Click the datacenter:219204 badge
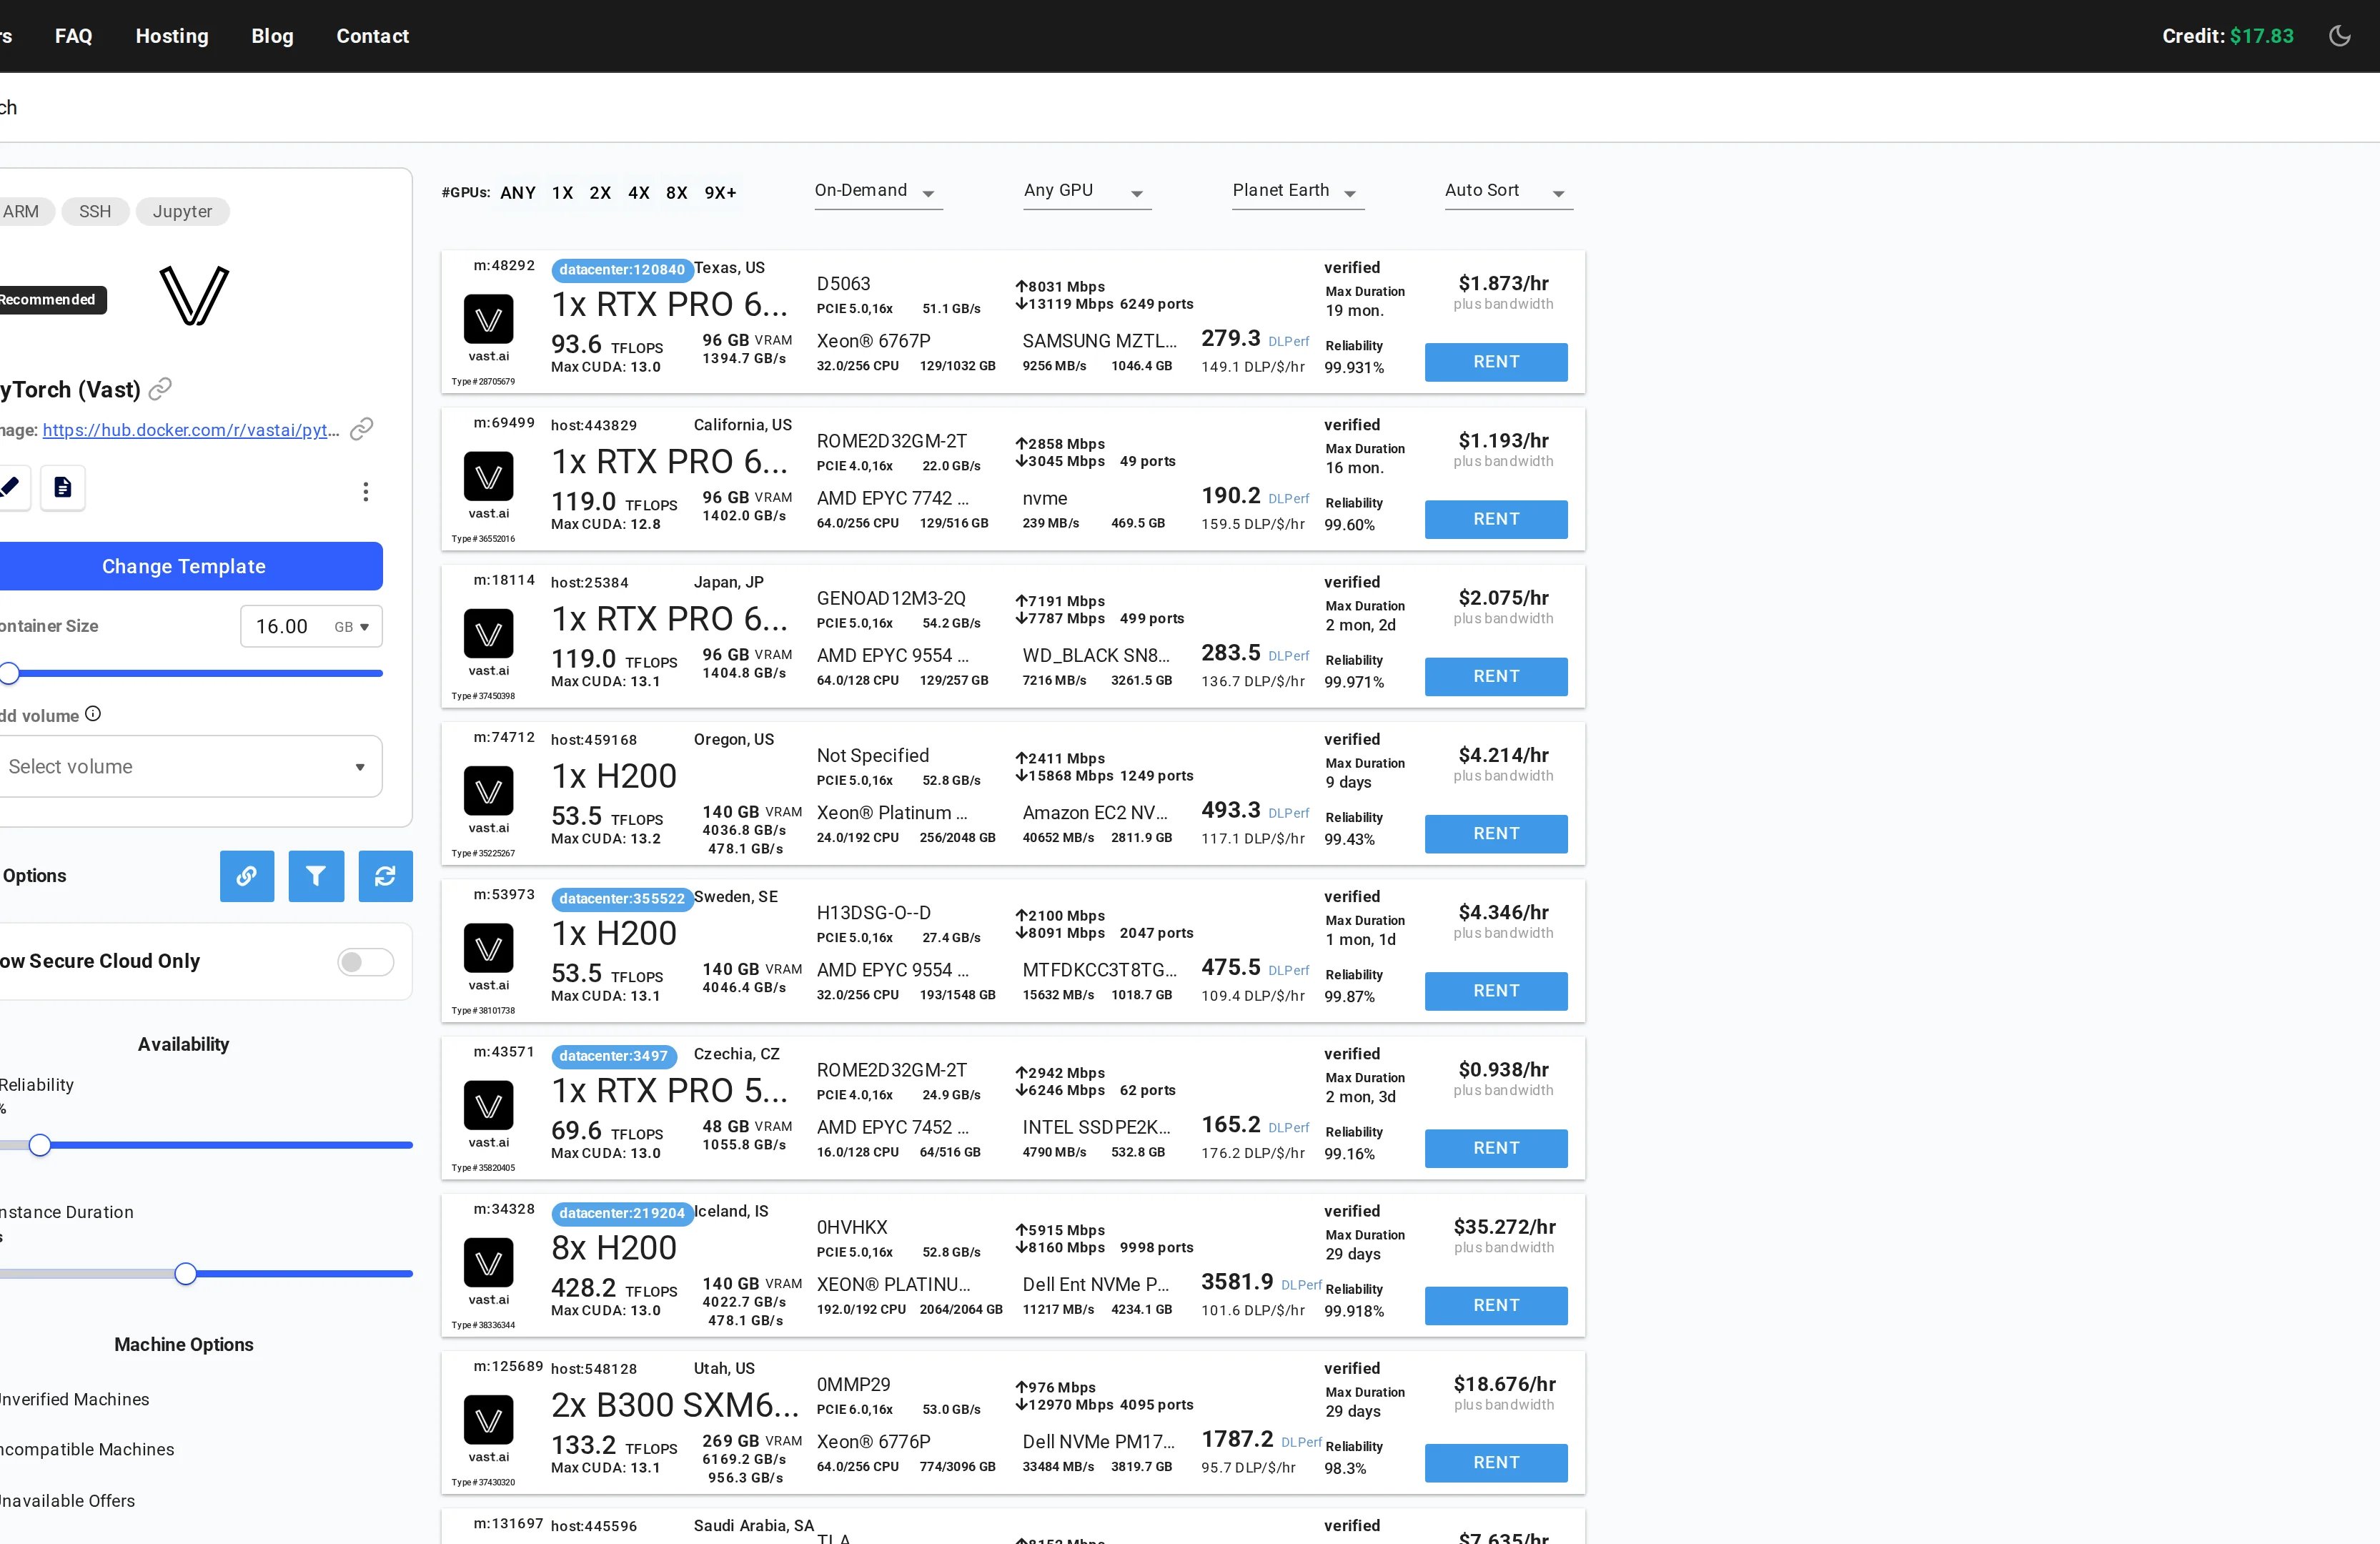Viewport: 2380px width, 1544px height. pos(622,1213)
